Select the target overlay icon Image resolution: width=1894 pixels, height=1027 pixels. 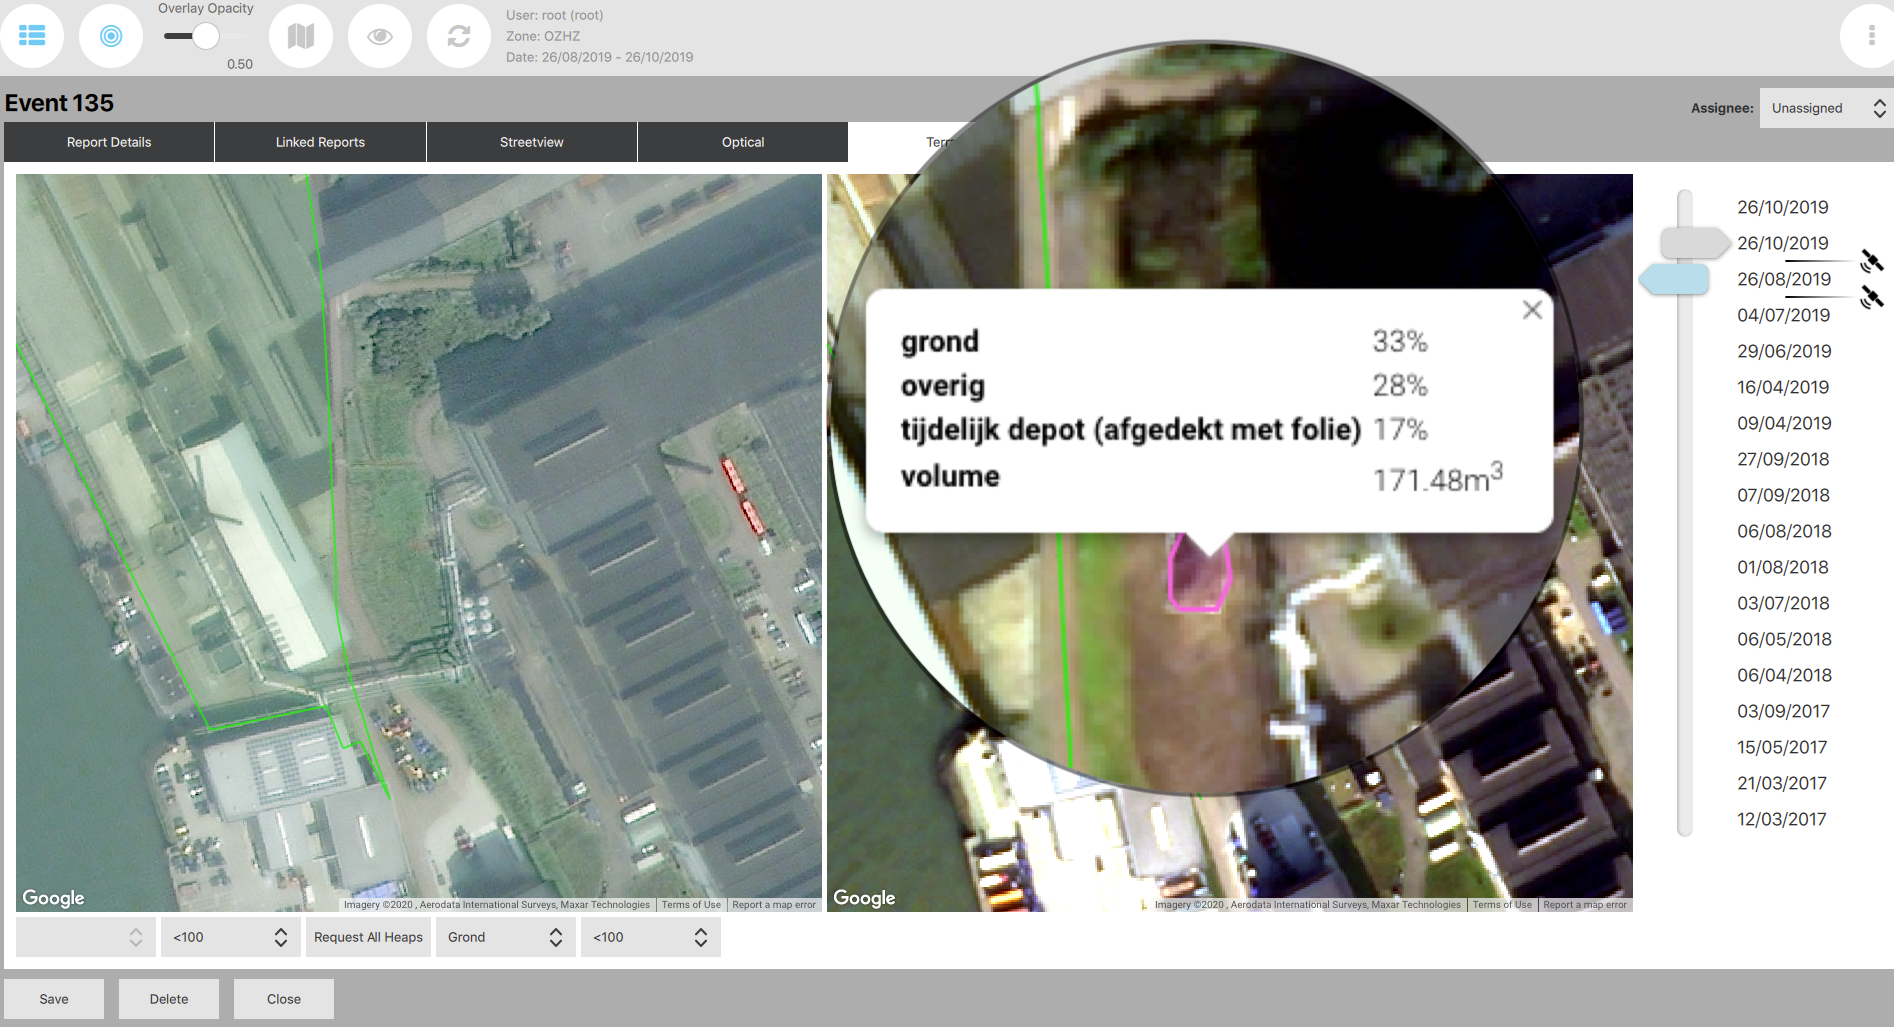pyautogui.click(x=110, y=35)
